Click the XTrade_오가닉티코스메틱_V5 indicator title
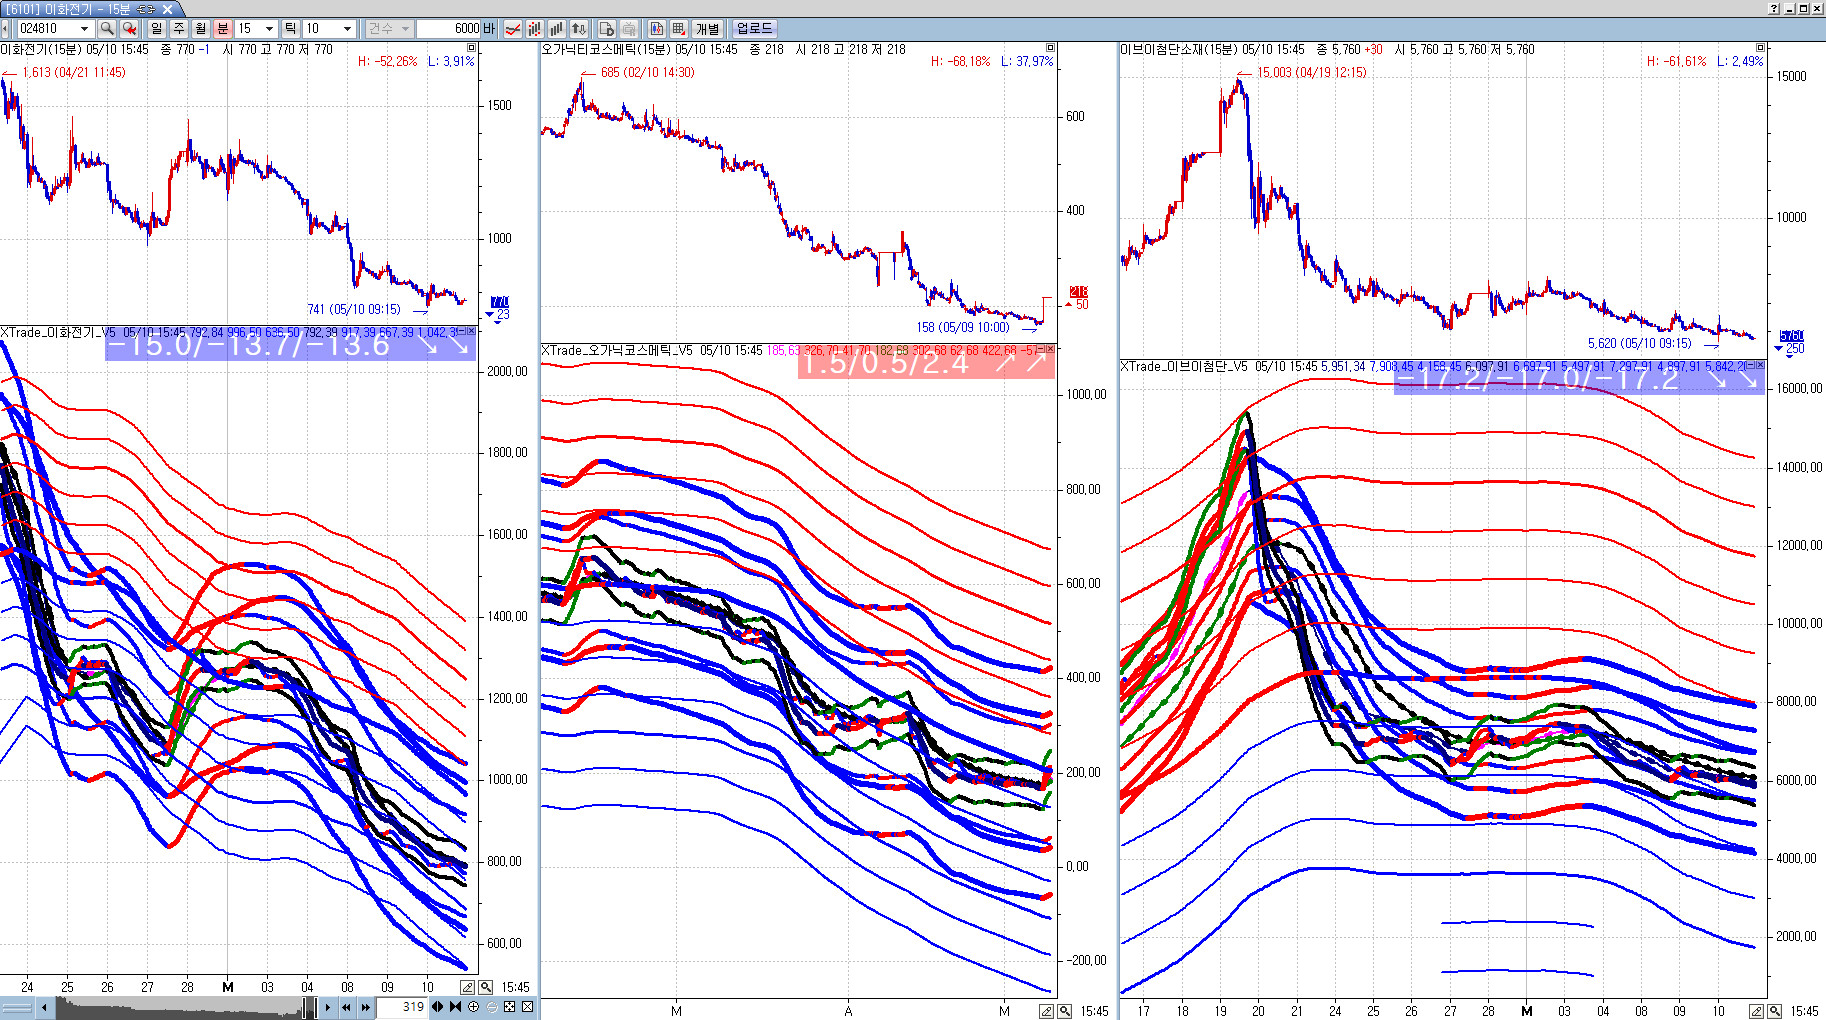This screenshot has width=1826, height=1020. pos(617,350)
